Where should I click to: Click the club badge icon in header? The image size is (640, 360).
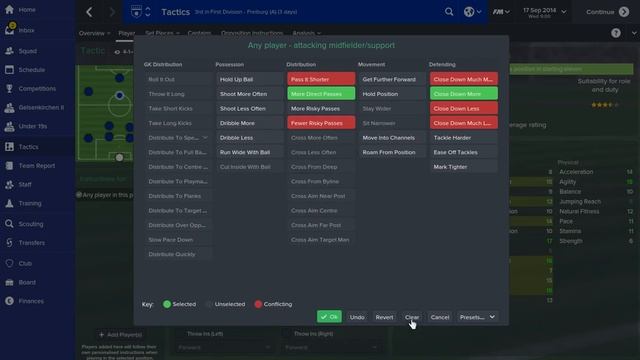[136, 11]
